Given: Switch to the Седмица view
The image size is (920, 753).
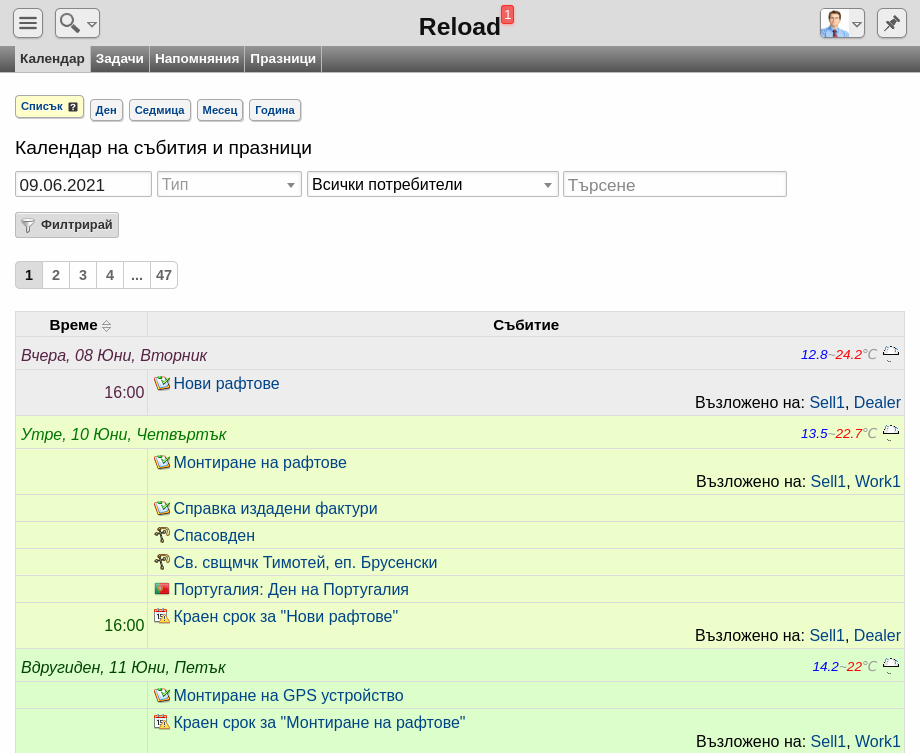Looking at the screenshot, I should coord(160,110).
